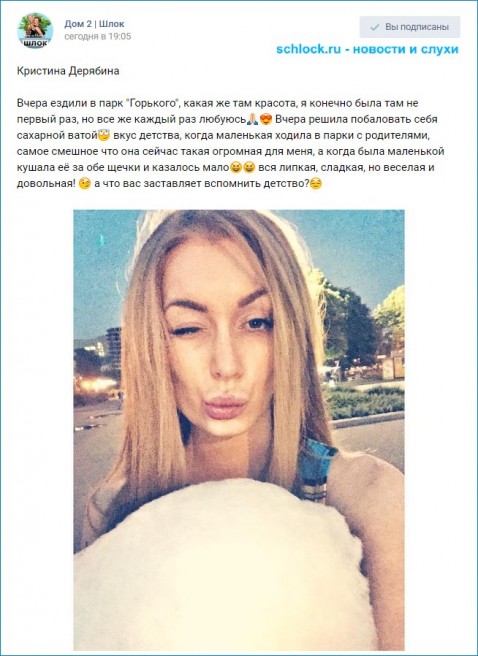
Task: Open the post timestamp сегодня в 19:05
Action: (97, 37)
